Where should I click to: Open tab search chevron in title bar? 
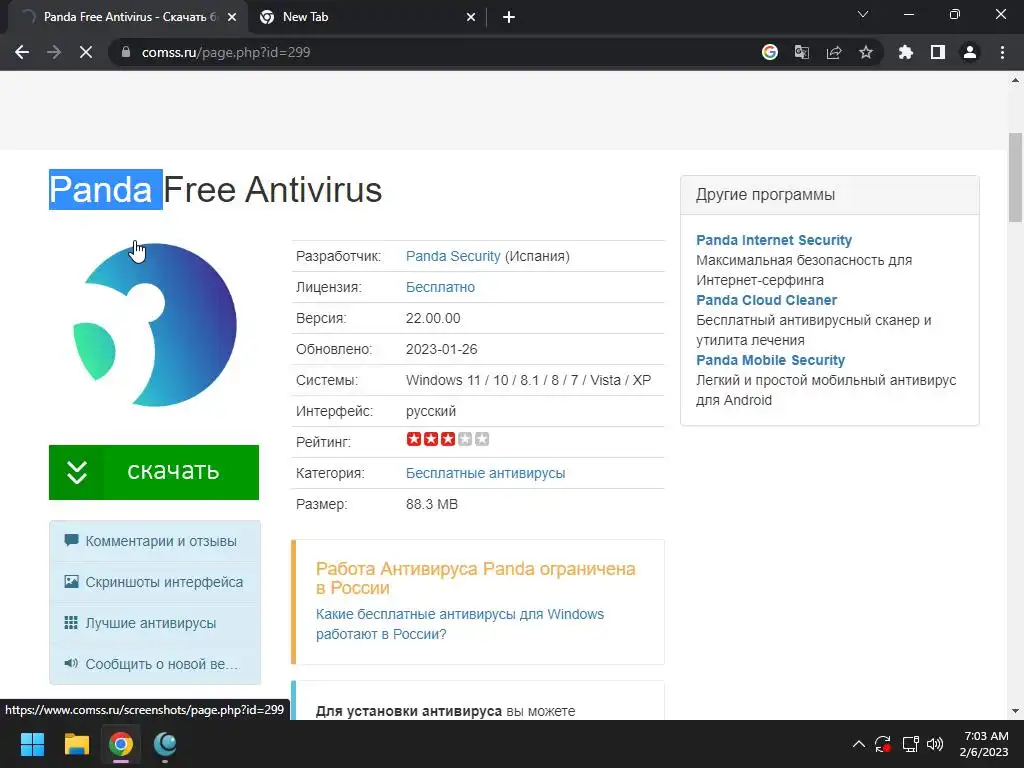863,14
